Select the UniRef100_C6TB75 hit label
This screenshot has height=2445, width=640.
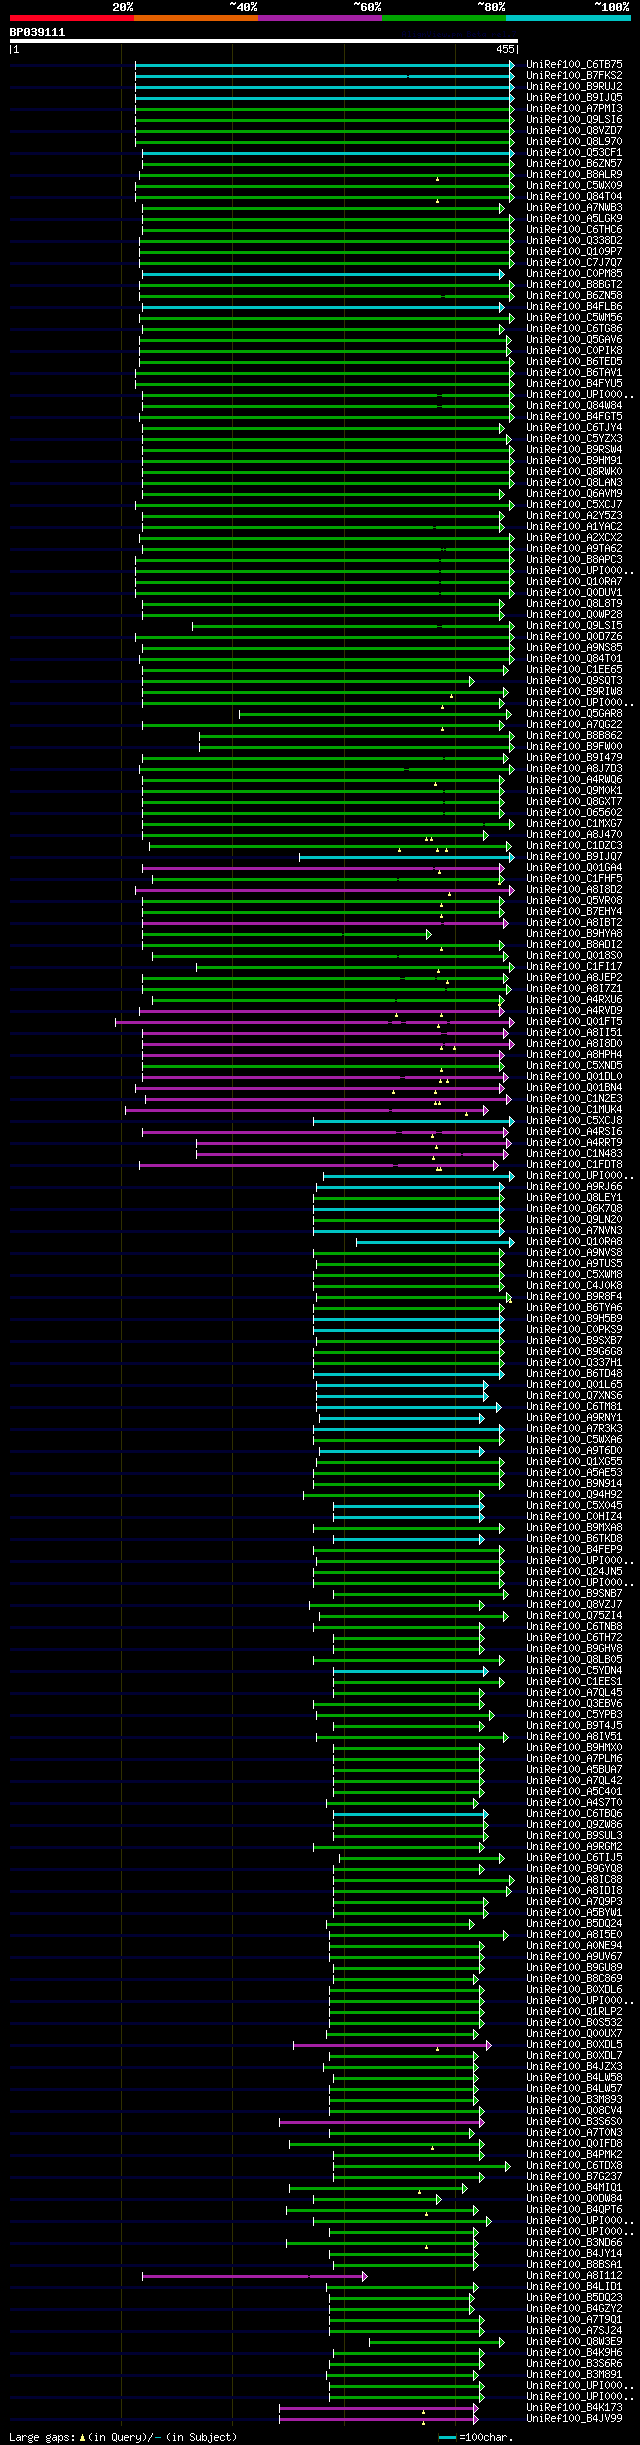[574, 65]
